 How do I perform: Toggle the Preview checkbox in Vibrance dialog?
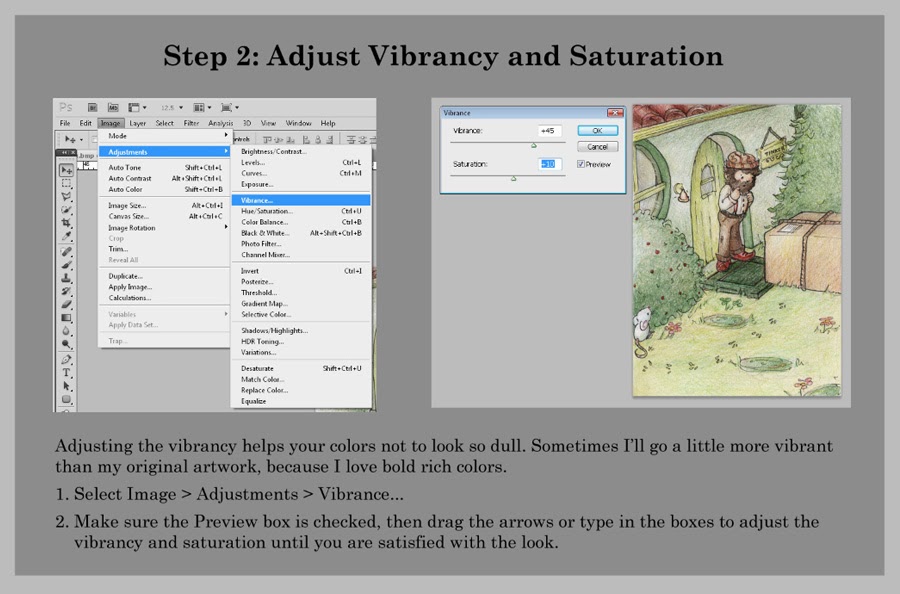[581, 164]
